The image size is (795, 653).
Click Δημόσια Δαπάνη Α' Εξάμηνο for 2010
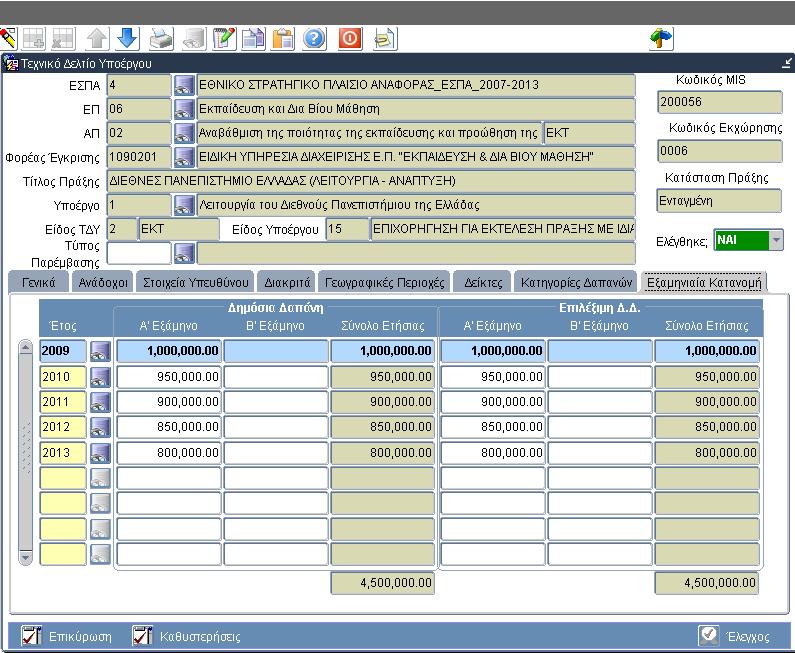click(169, 377)
